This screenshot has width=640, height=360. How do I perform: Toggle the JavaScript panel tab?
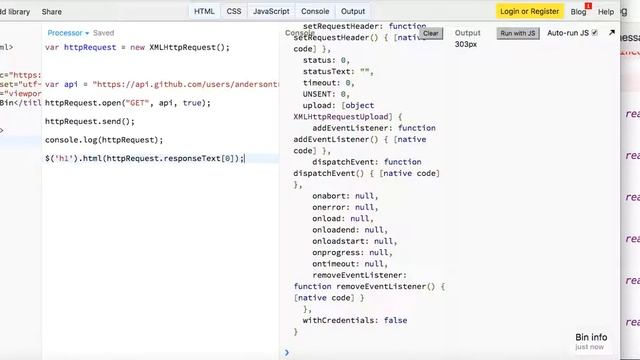271,11
